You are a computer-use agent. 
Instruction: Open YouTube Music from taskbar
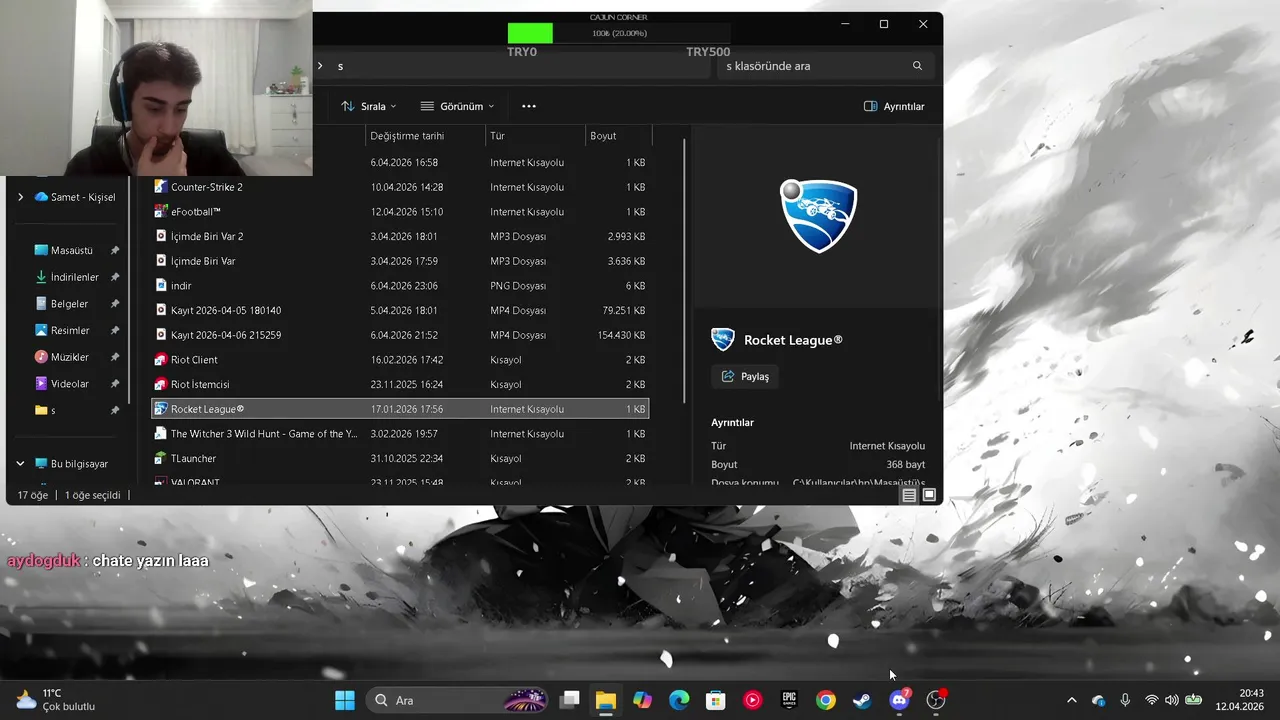click(752, 700)
